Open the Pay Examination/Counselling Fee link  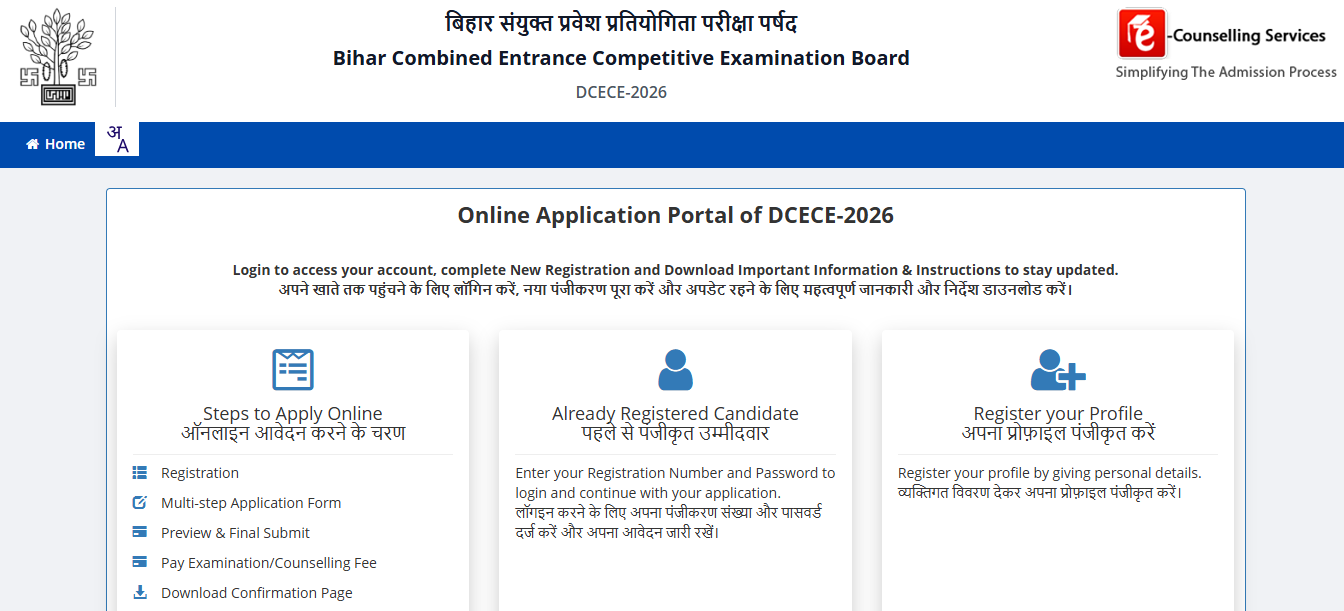coord(268,562)
